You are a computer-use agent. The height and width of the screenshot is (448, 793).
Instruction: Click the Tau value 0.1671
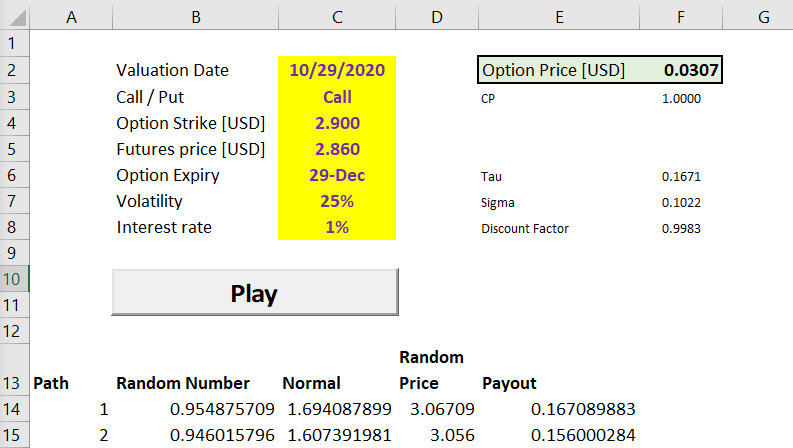click(681, 176)
